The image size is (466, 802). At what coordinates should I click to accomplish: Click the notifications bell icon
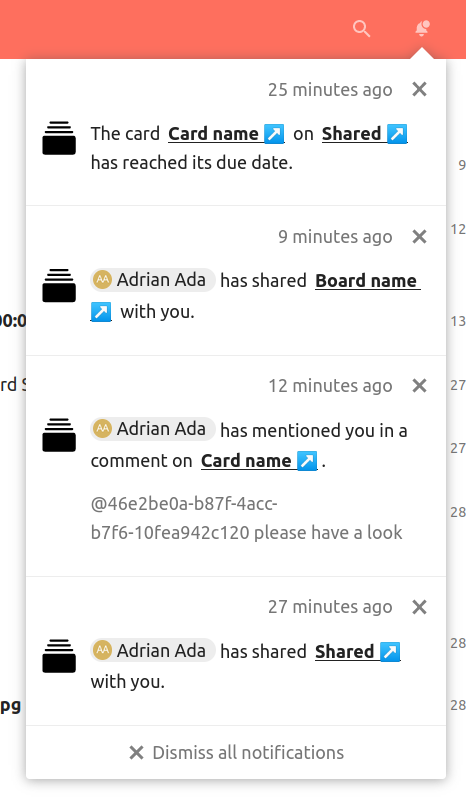point(421,29)
